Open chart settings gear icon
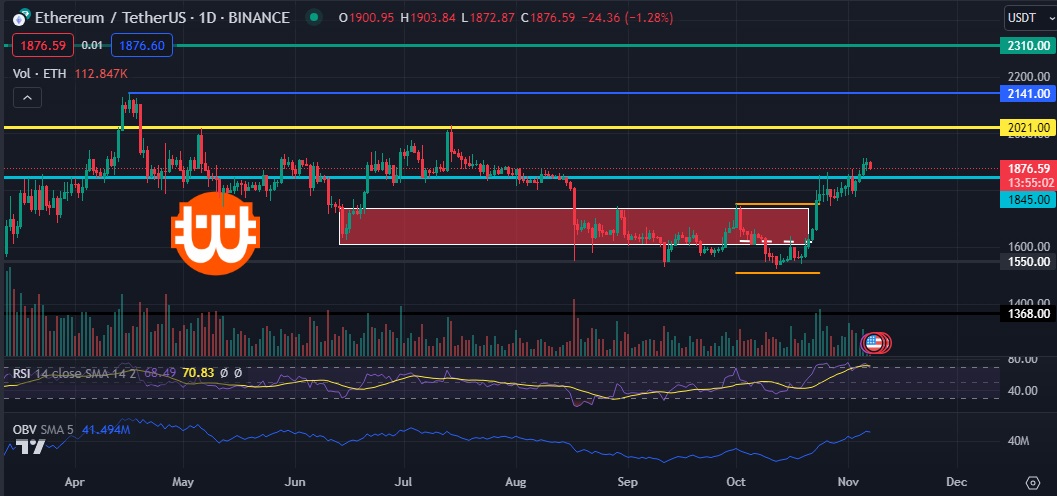The width and height of the screenshot is (1057, 496). [1032, 483]
